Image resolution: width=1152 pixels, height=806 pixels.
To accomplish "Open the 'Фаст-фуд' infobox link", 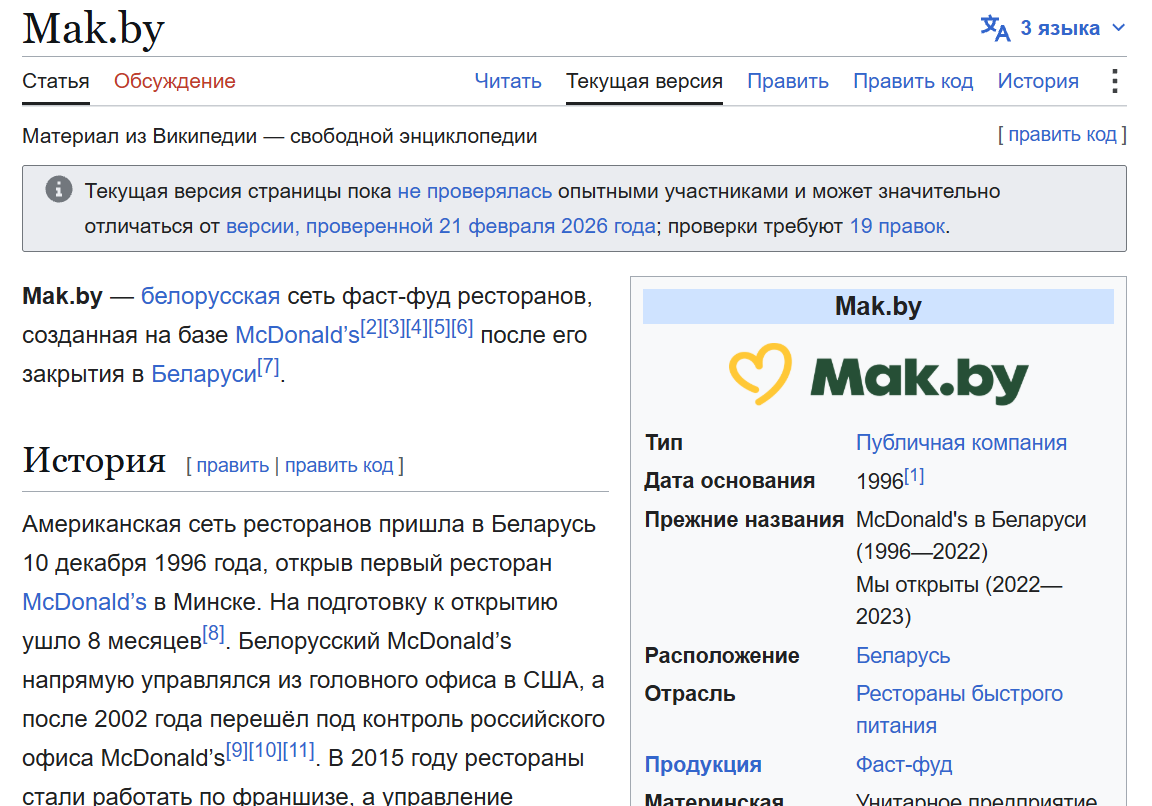I will coord(904,764).
